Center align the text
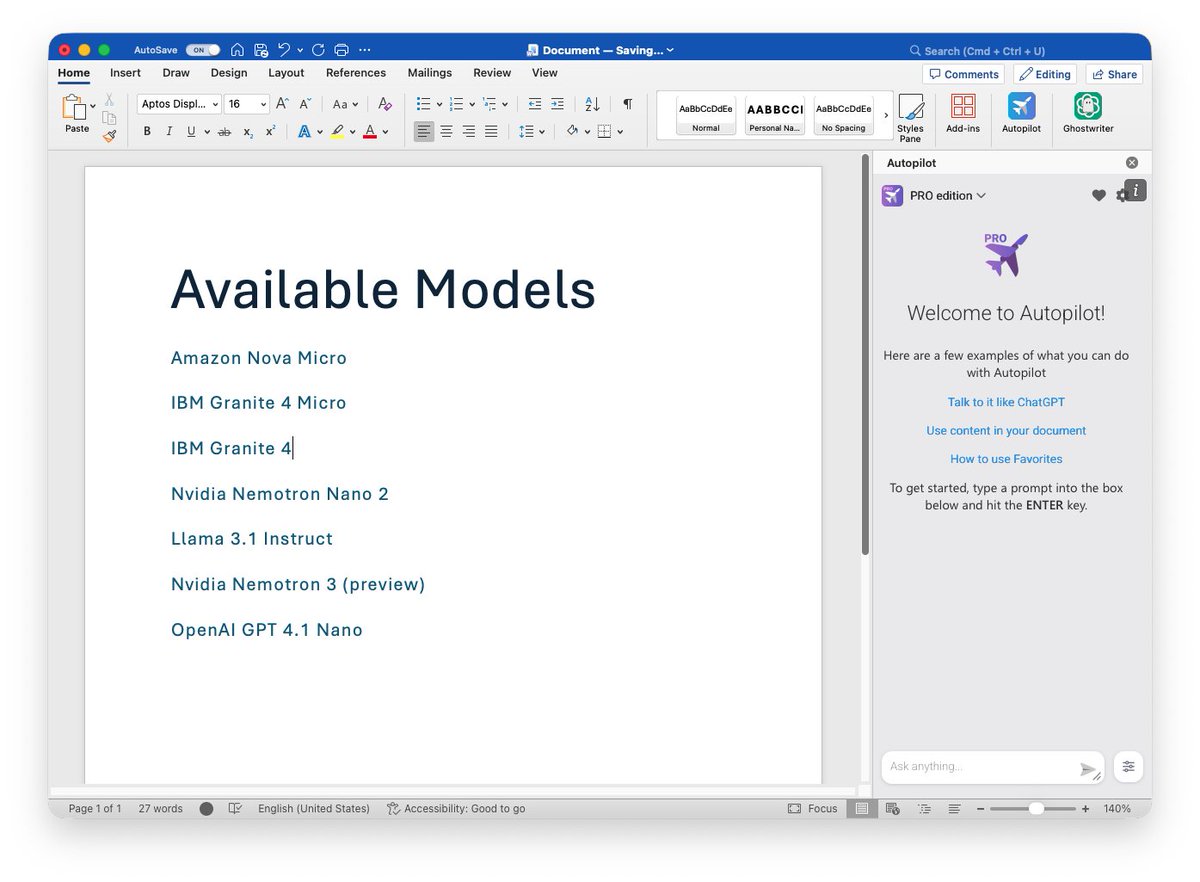Image resolution: width=1200 pixels, height=882 pixels. point(446,131)
